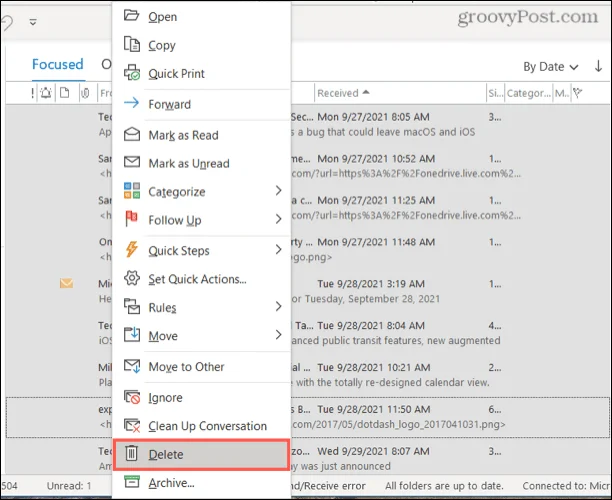This screenshot has width=612, height=500.
Task: Click the Attachment paperclip column icon
Action: 85,93
